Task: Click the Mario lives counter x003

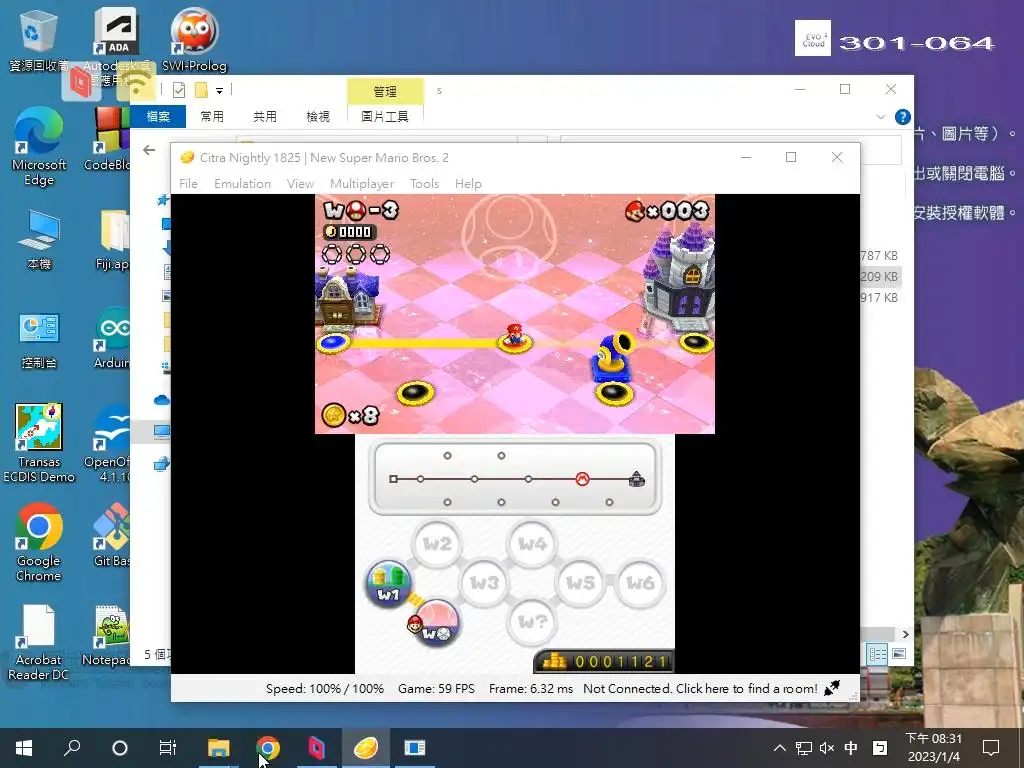Action: tap(667, 211)
